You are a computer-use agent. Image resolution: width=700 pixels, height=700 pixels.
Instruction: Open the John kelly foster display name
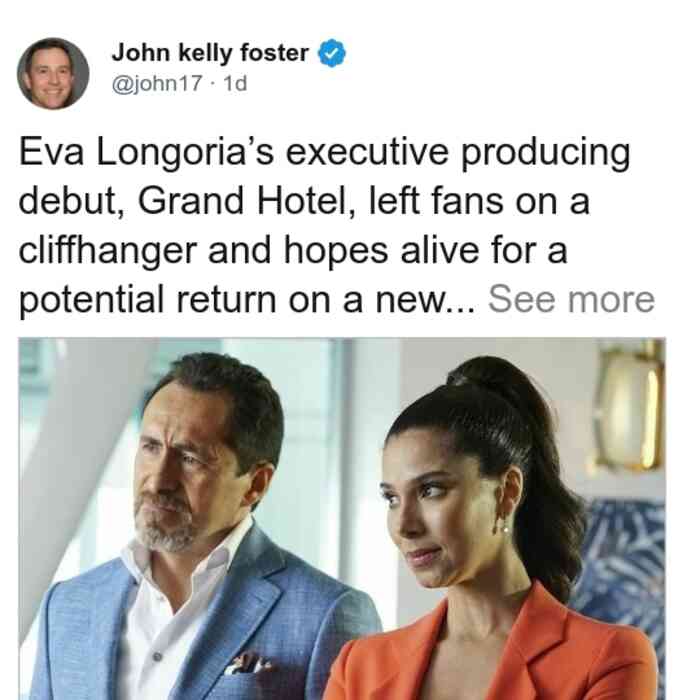[x=210, y=53]
